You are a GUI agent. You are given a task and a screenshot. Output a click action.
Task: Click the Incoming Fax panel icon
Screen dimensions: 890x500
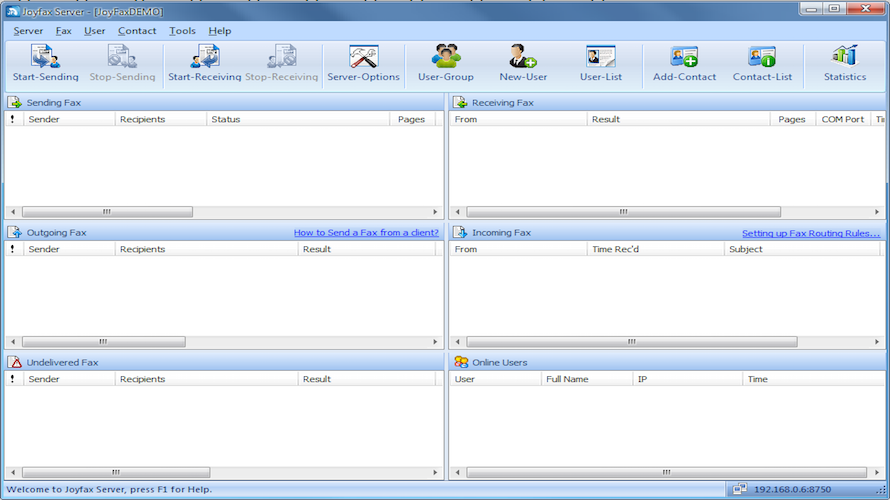(460, 232)
